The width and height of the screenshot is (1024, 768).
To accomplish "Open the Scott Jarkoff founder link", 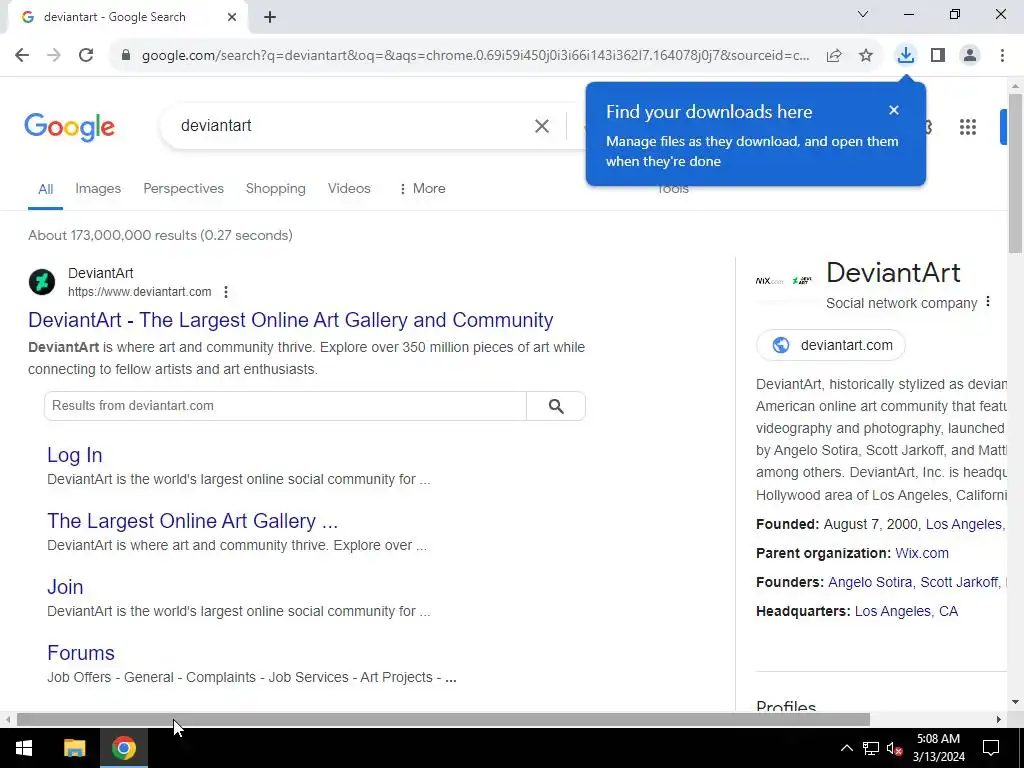I will pos(959,582).
